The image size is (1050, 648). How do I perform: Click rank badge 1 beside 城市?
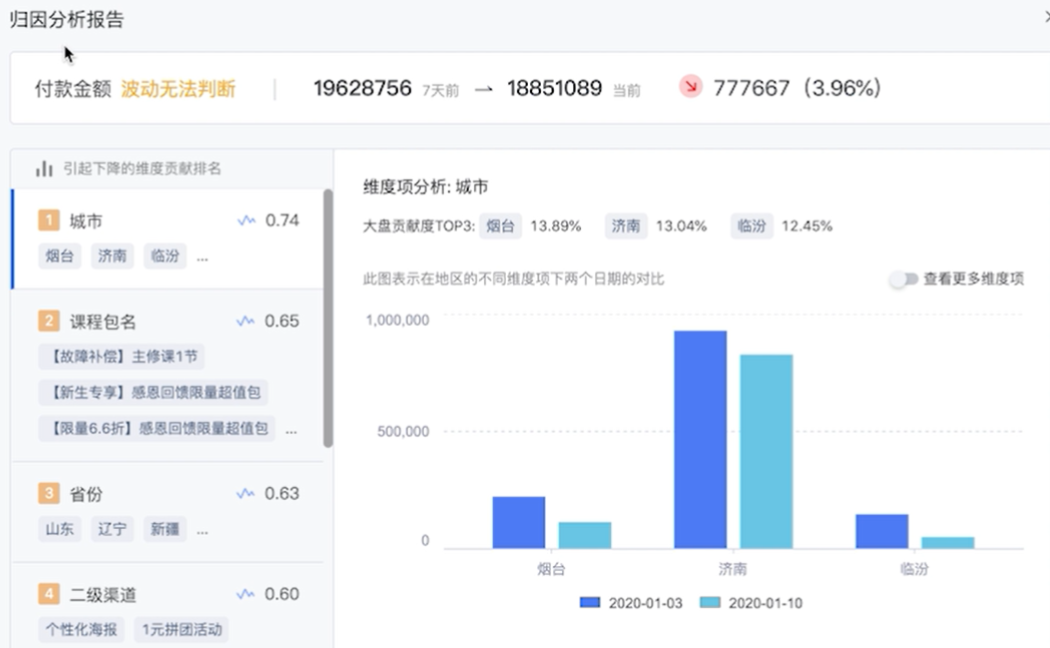pyautogui.click(x=49, y=221)
